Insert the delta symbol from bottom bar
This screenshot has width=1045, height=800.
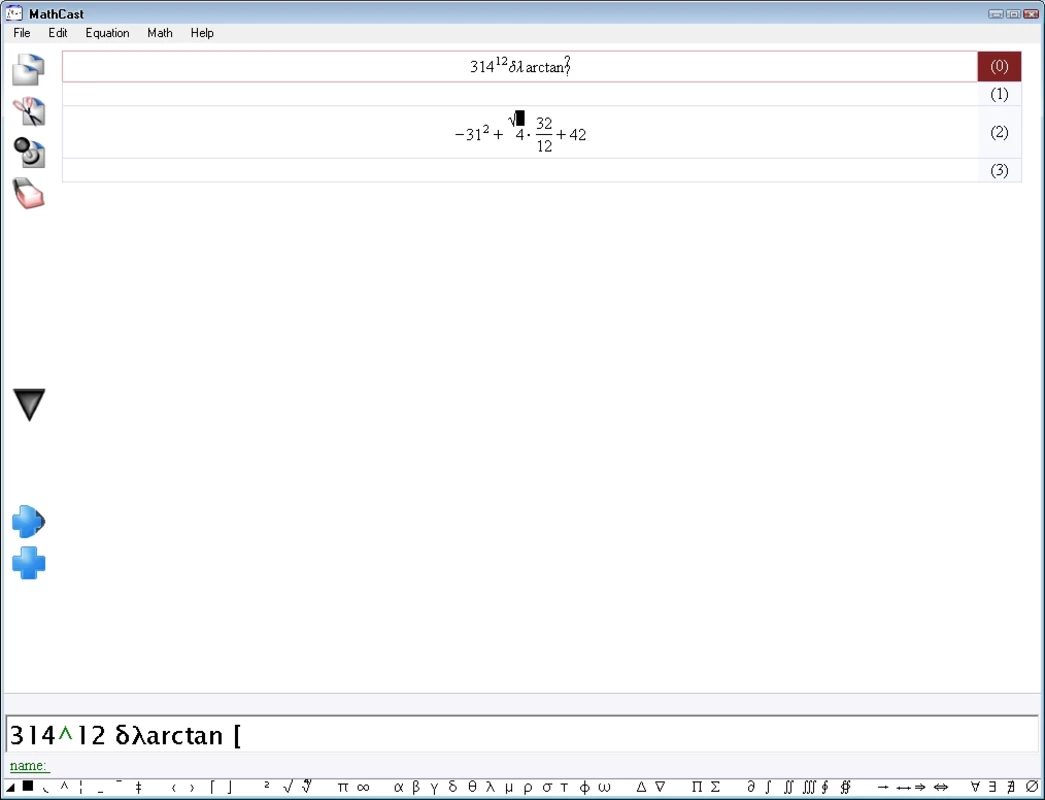point(453,787)
